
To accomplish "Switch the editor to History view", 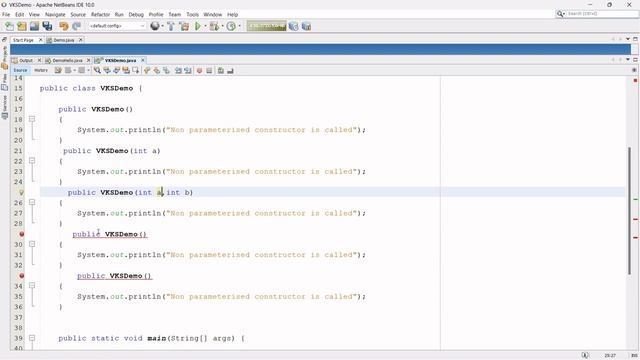I will [x=41, y=70].
